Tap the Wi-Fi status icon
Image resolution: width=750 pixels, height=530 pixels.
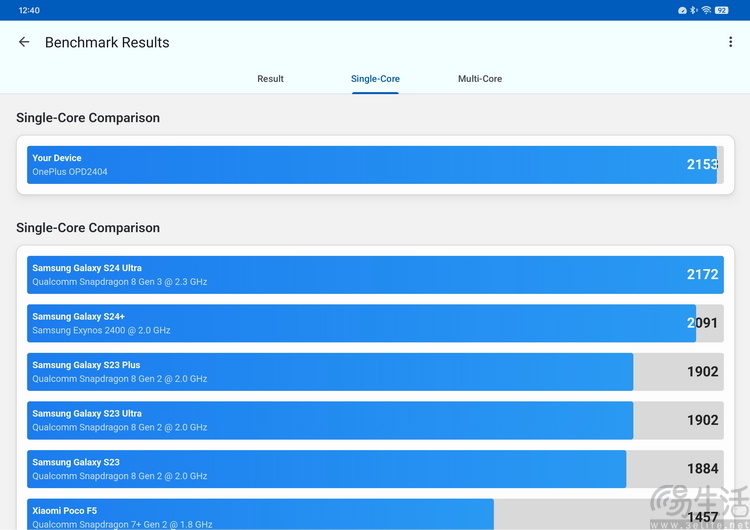[x=706, y=10]
